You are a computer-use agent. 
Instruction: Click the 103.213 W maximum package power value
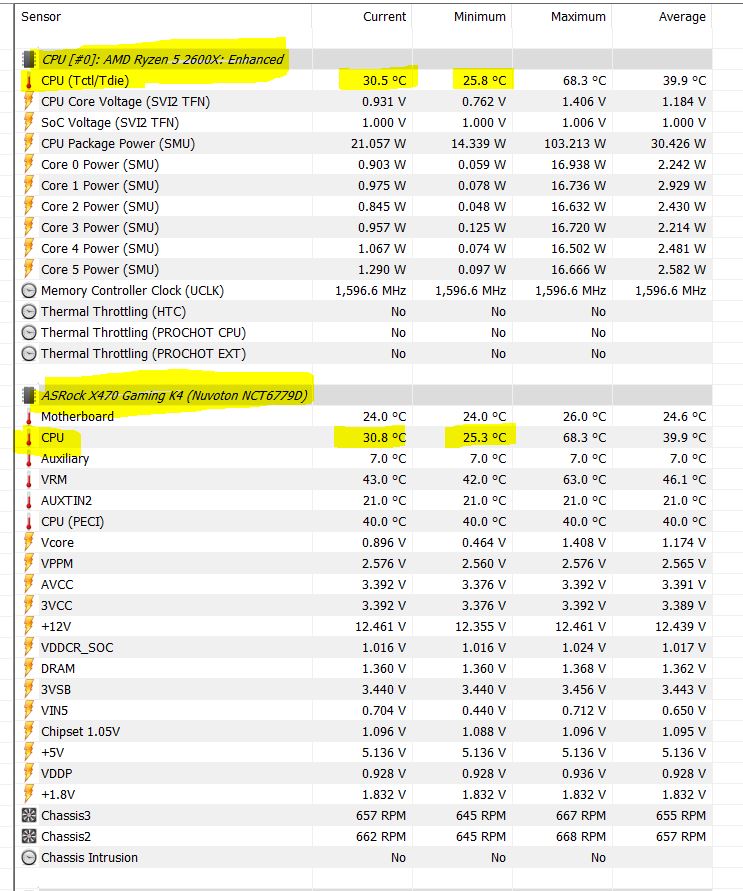575,144
